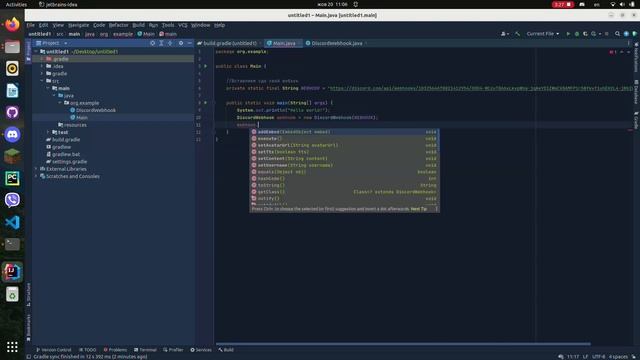Toggle Gradle tool window on right stripe

[x=636, y=120]
